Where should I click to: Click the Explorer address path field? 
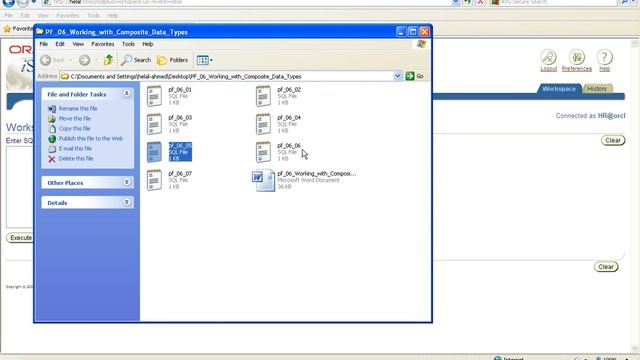point(231,76)
